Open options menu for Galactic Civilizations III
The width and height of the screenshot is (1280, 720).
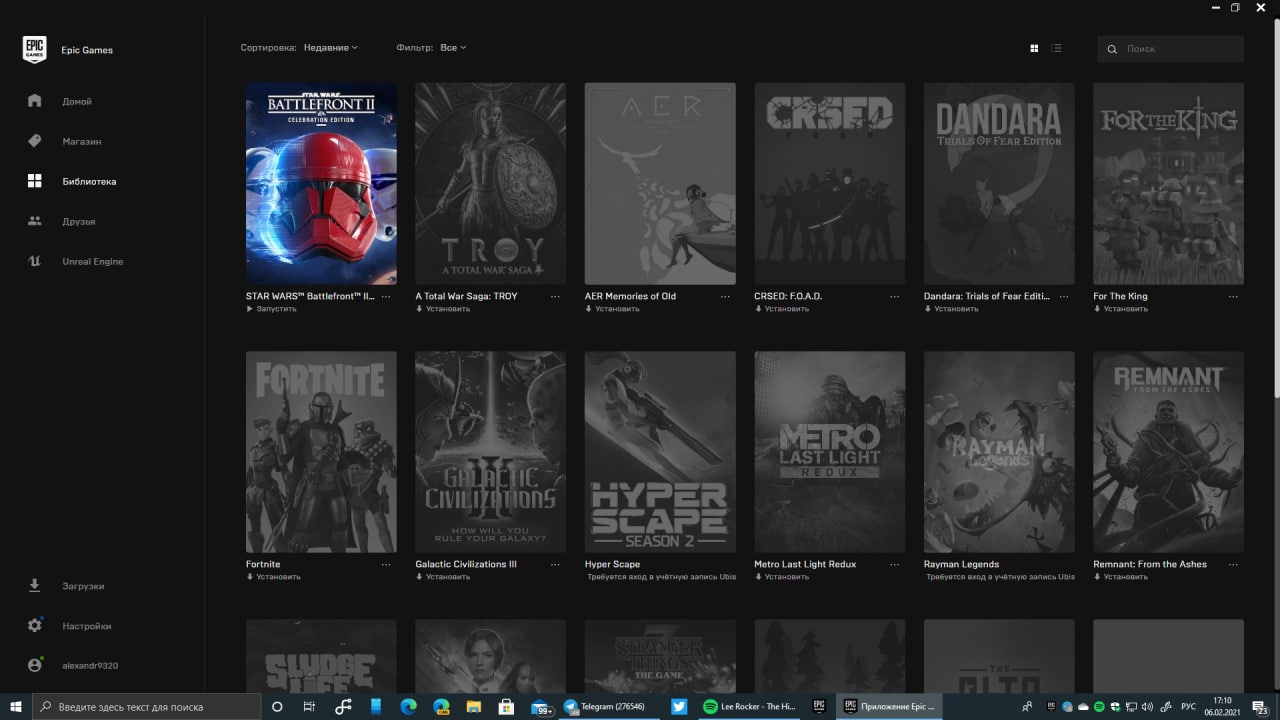point(555,565)
